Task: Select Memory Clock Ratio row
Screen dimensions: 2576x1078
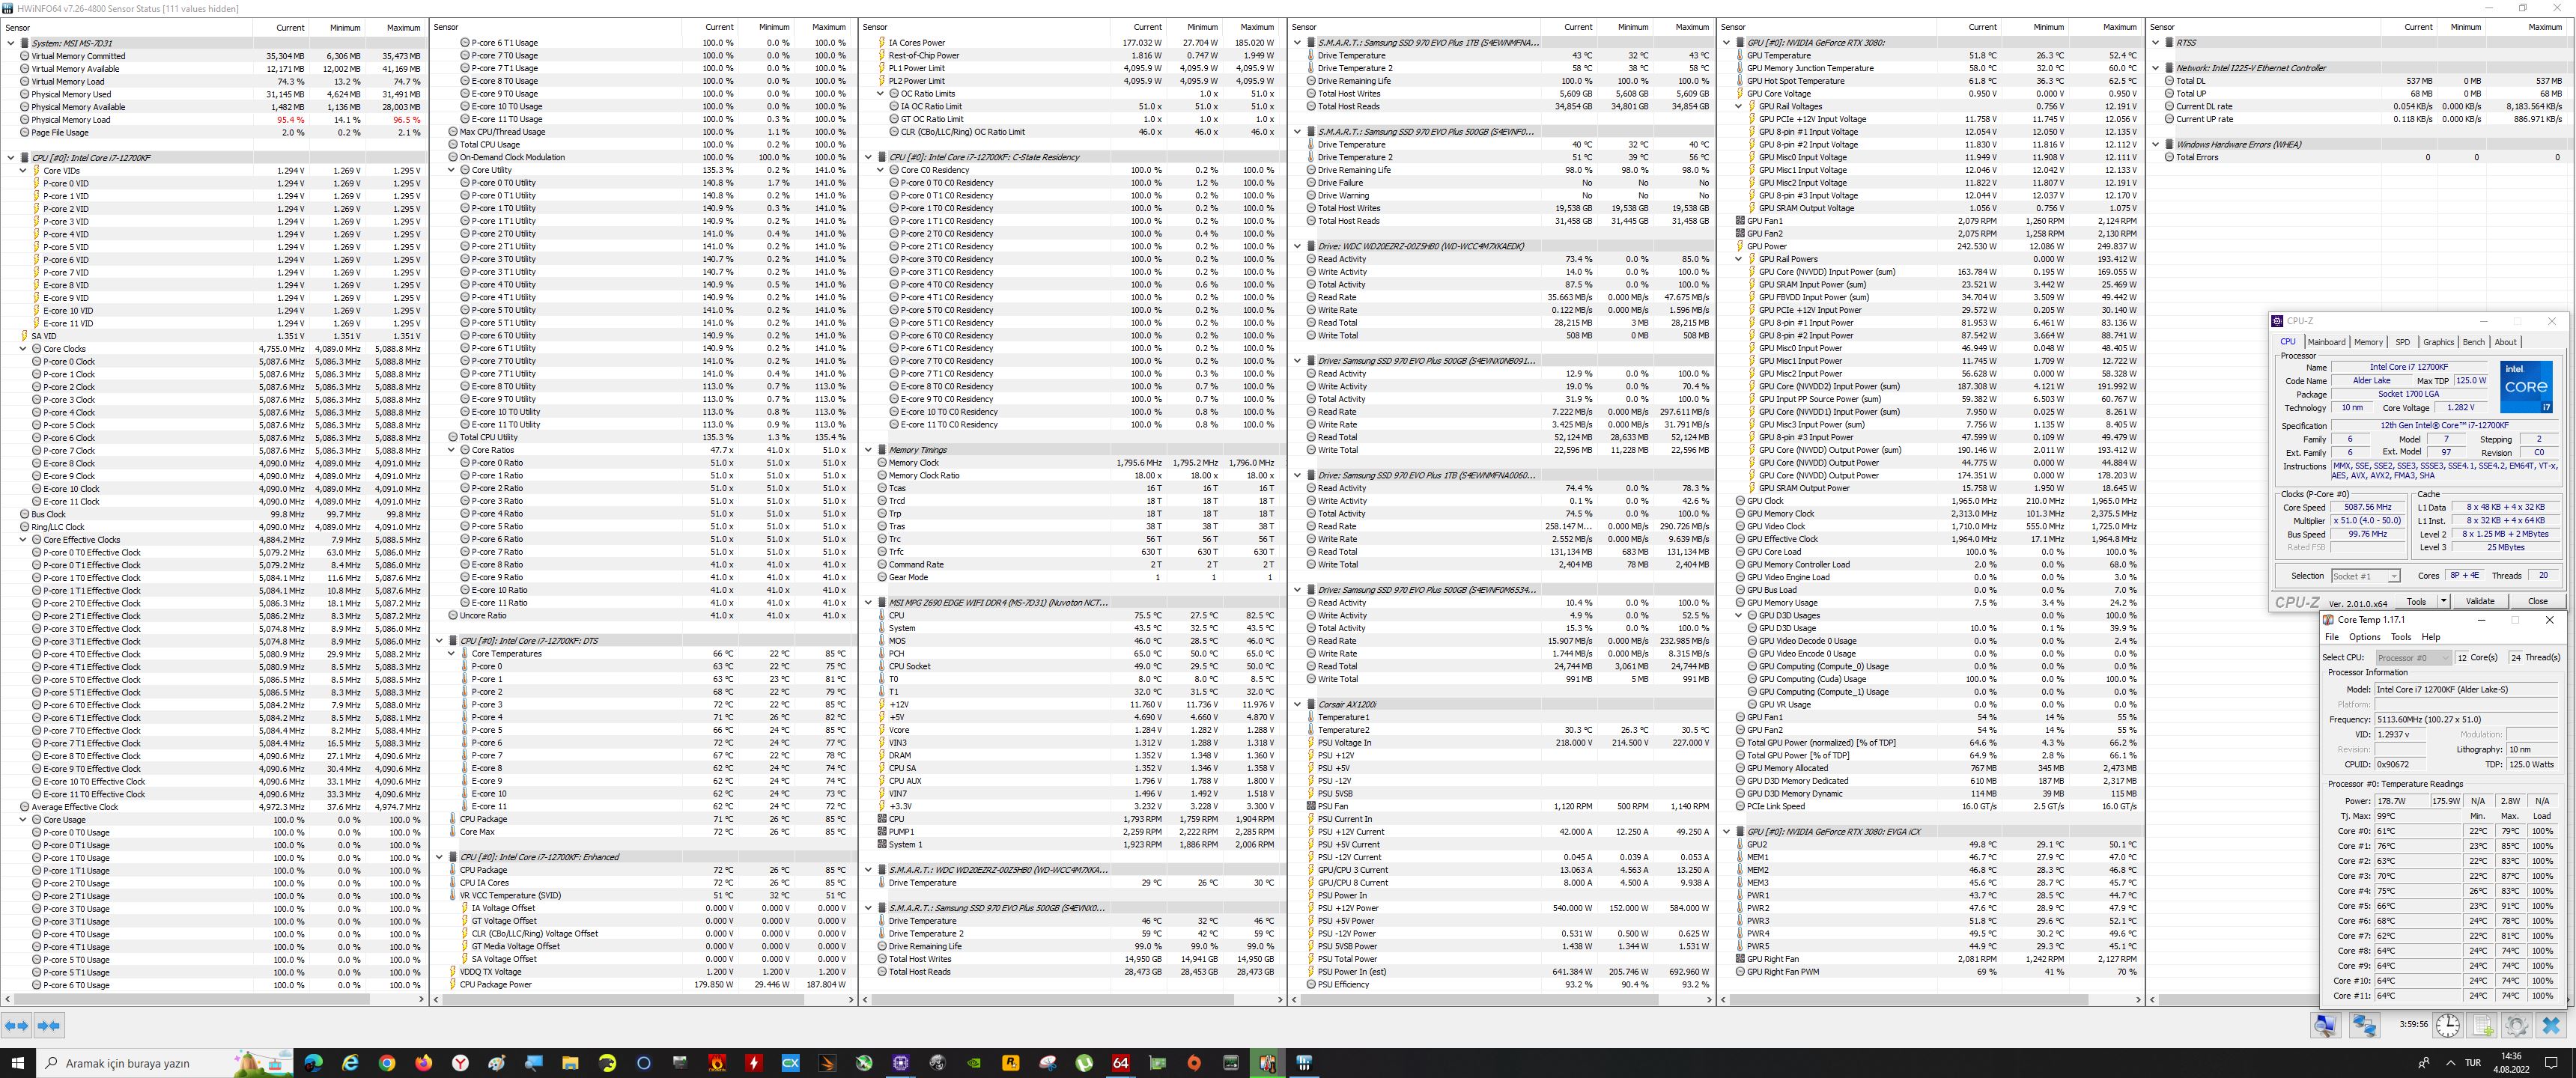Action: 1072,476
